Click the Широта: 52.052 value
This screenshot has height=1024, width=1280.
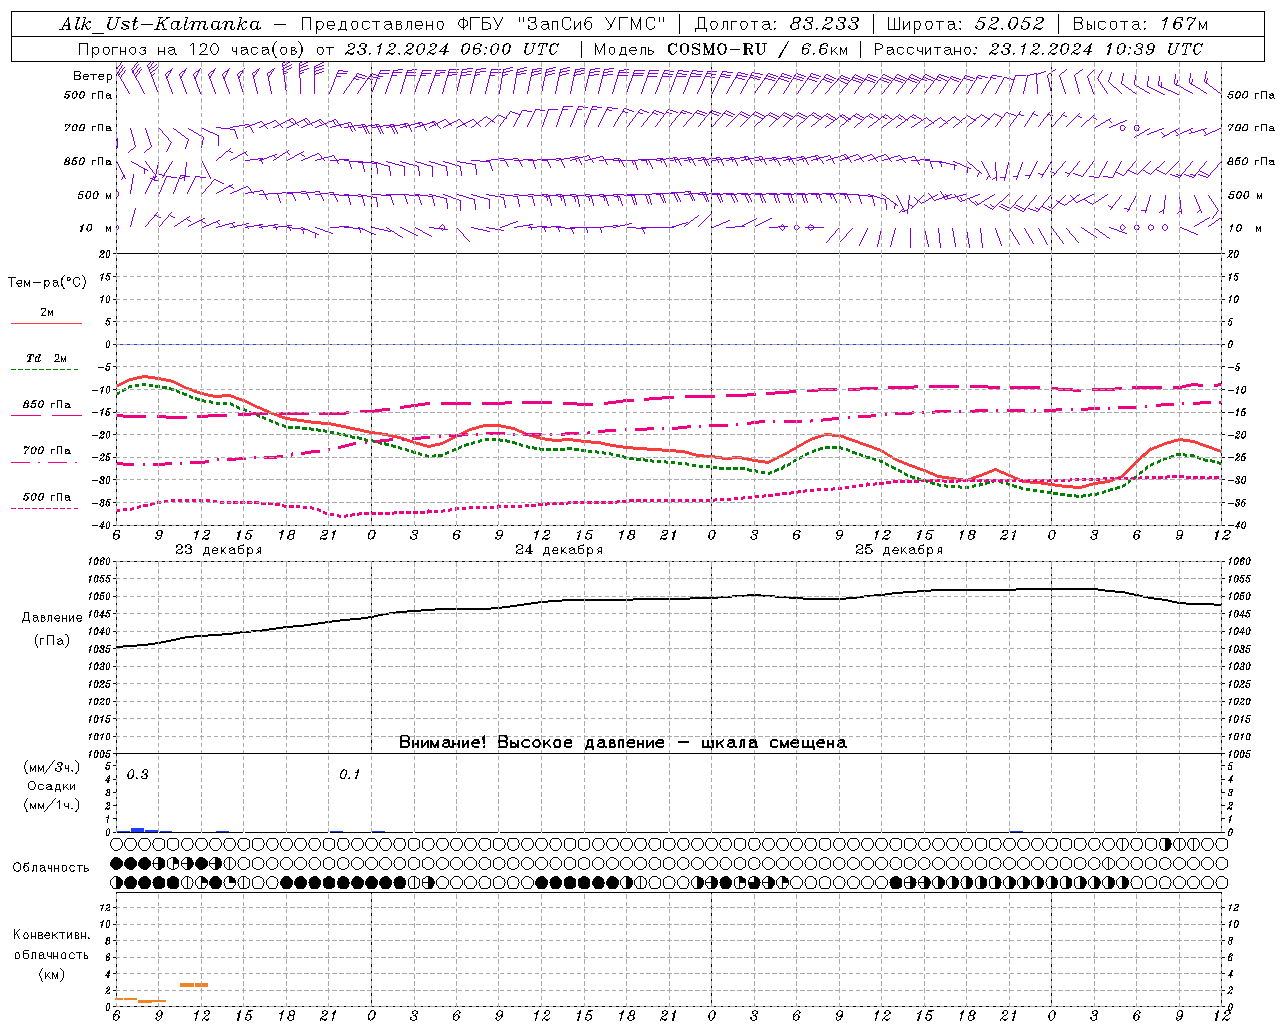coord(966,24)
